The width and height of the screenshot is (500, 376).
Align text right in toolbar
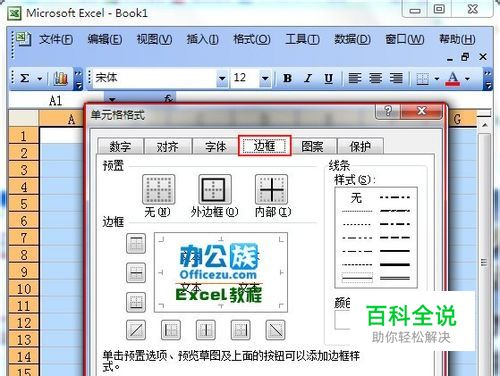396,78
